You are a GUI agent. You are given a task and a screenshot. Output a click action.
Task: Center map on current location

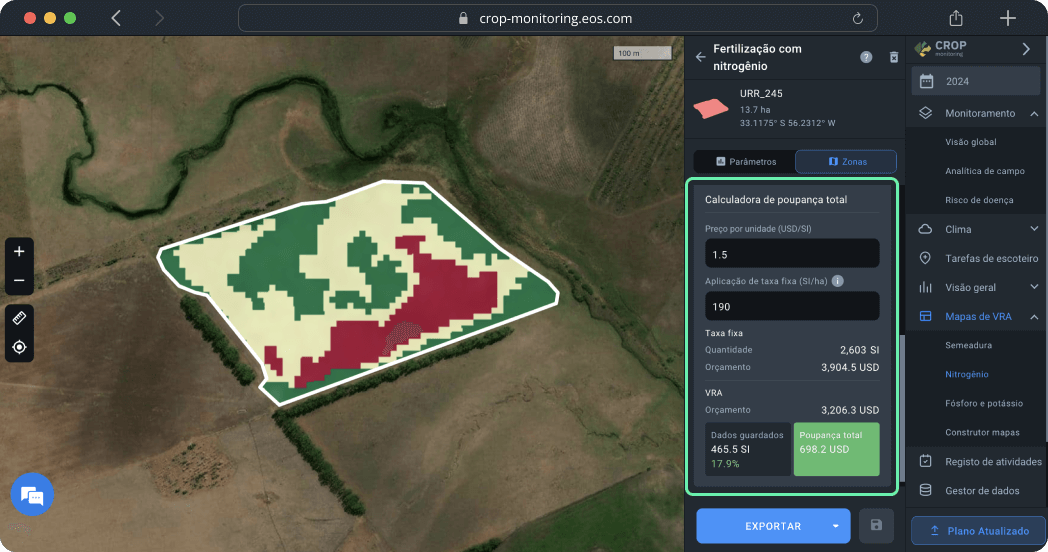(19, 347)
